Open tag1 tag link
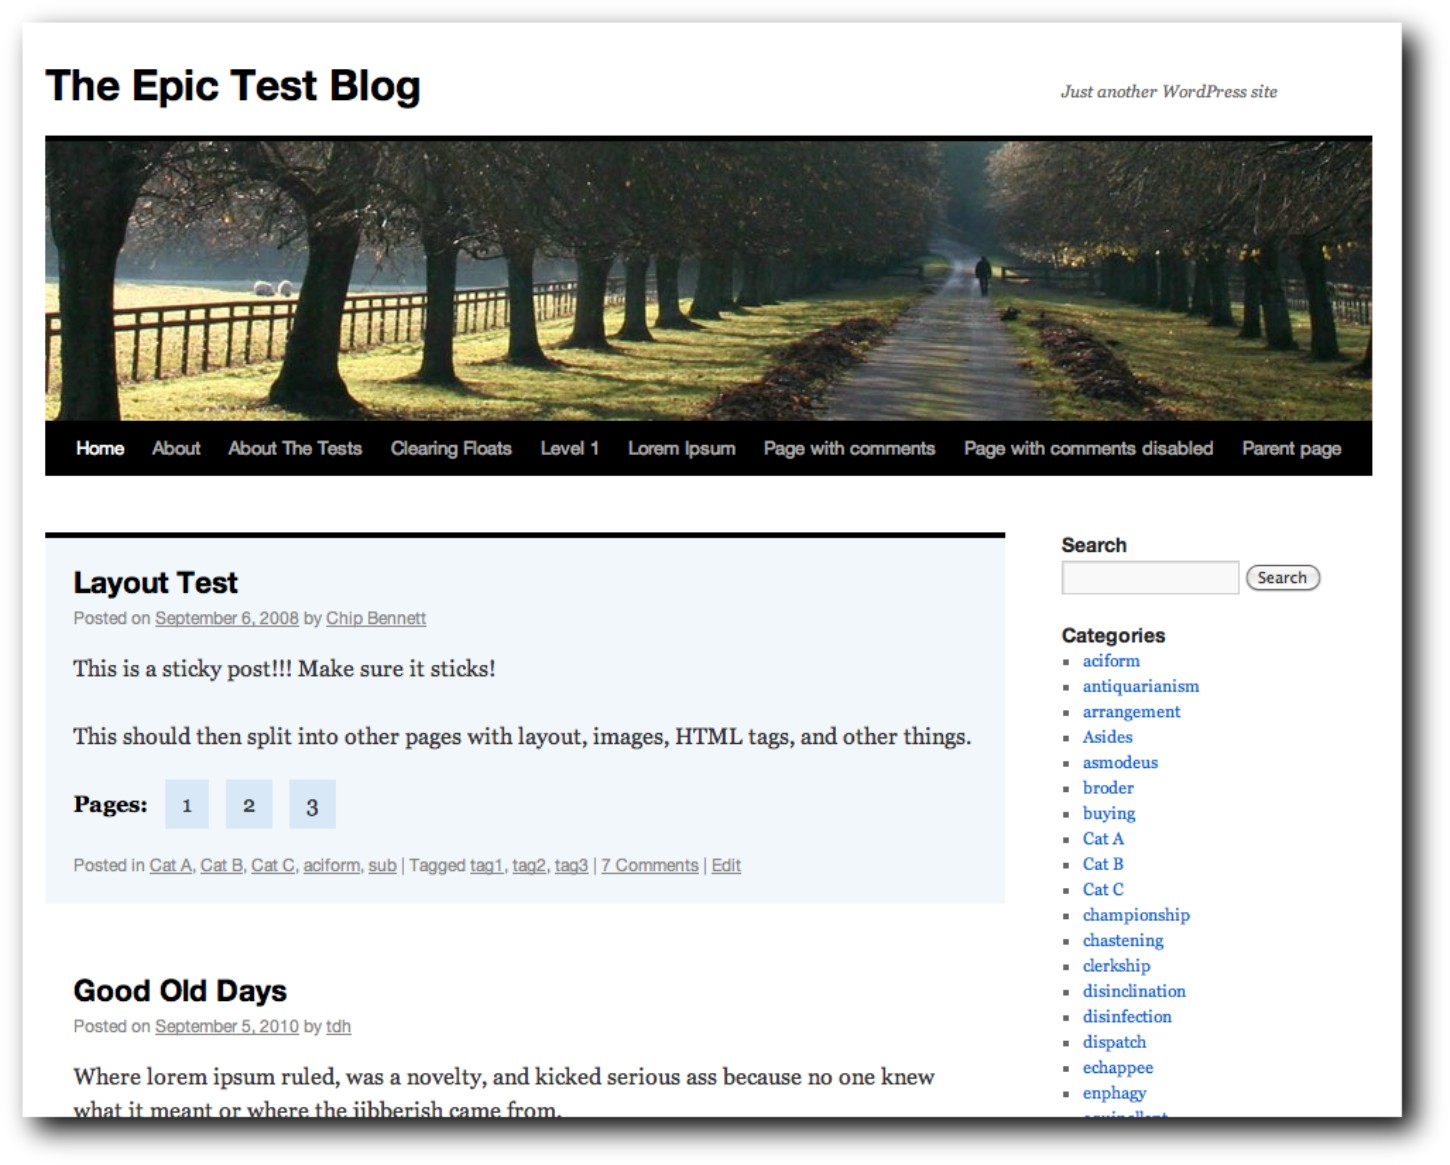This screenshot has width=1450, height=1165. (487, 865)
